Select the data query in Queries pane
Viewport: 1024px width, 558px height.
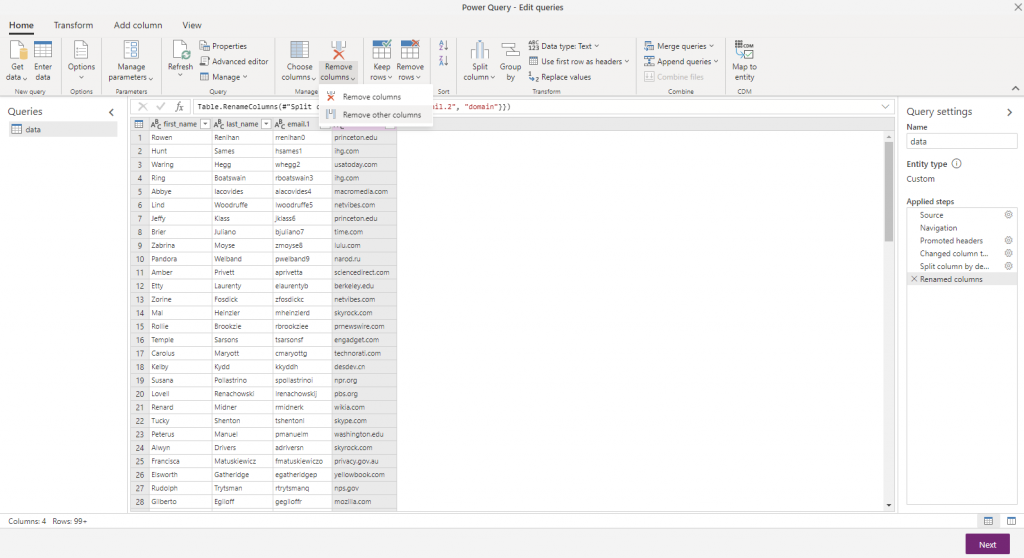click(x=63, y=129)
